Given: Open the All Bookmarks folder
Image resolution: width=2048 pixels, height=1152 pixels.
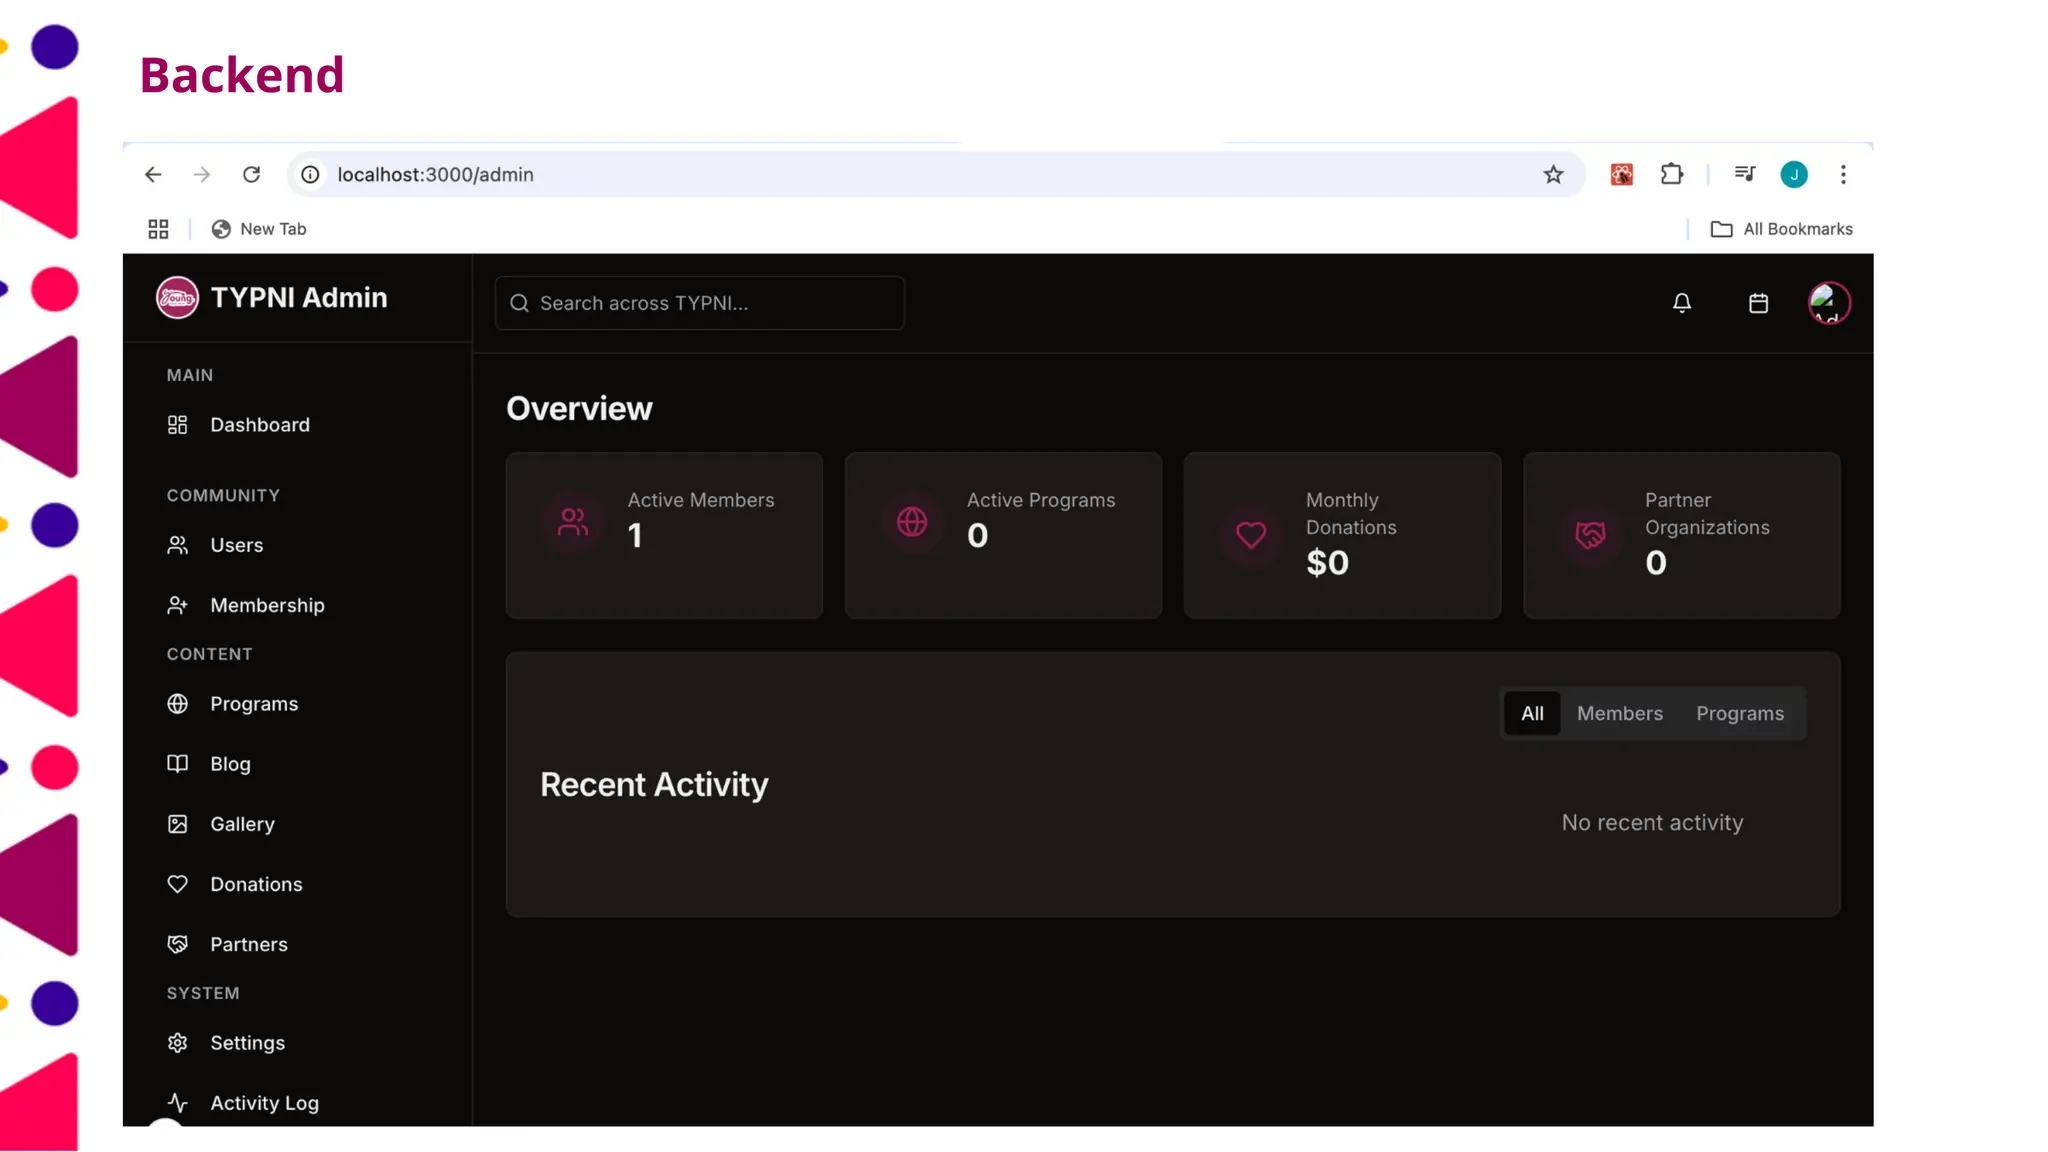Looking at the screenshot, I should (1782, 229).
